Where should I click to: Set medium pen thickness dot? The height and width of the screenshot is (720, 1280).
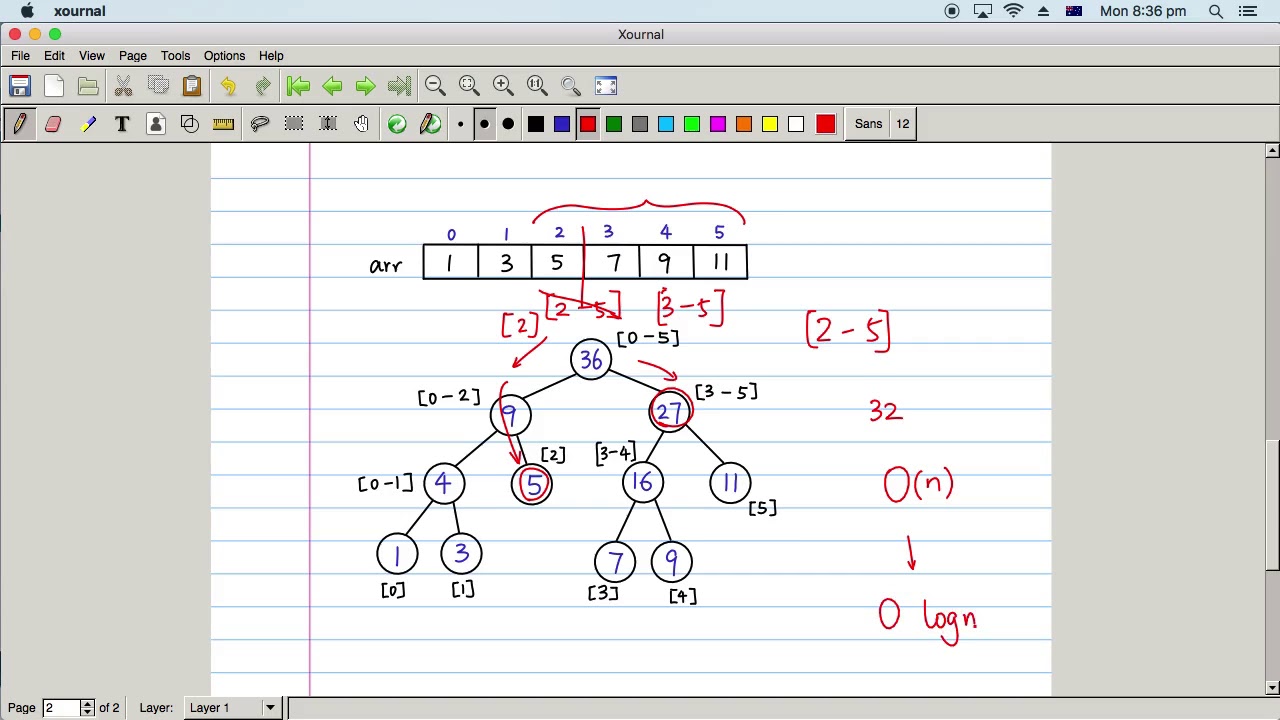[484, 124]
